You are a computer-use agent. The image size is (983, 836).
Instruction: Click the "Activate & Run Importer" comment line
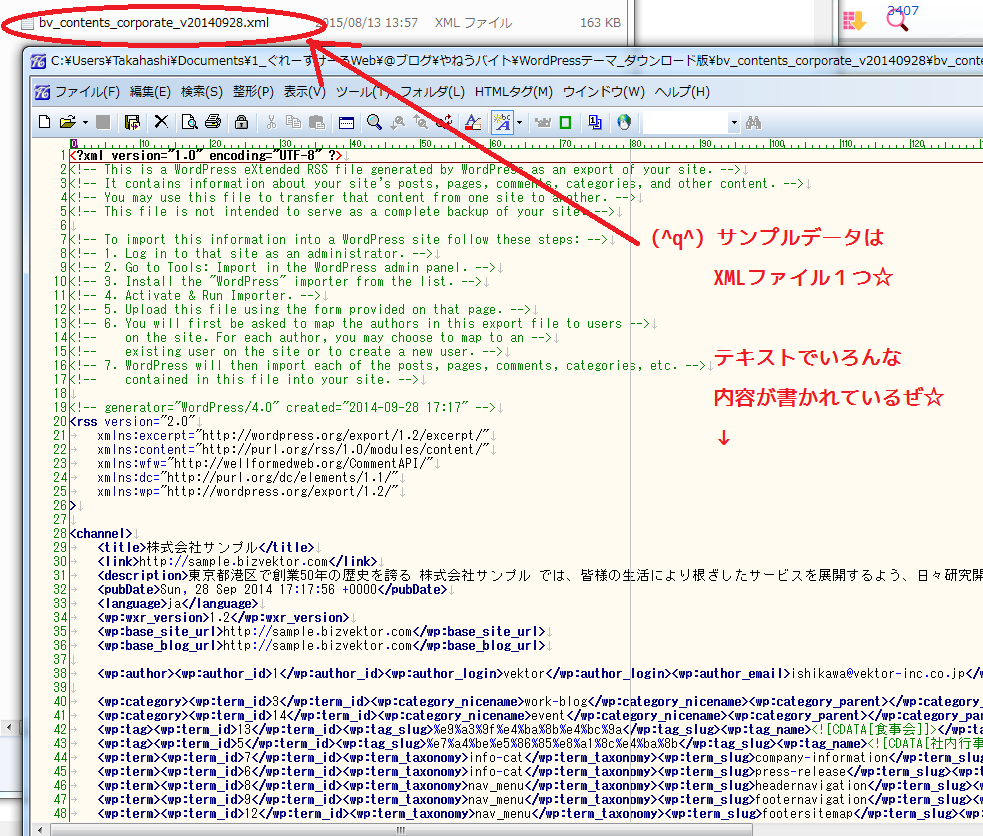click(195, 295)
